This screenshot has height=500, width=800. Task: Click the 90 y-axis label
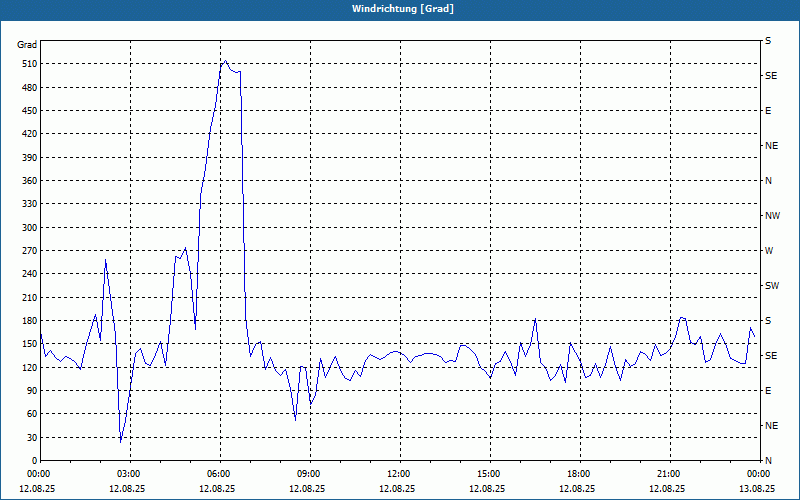(x=32, y=391)
